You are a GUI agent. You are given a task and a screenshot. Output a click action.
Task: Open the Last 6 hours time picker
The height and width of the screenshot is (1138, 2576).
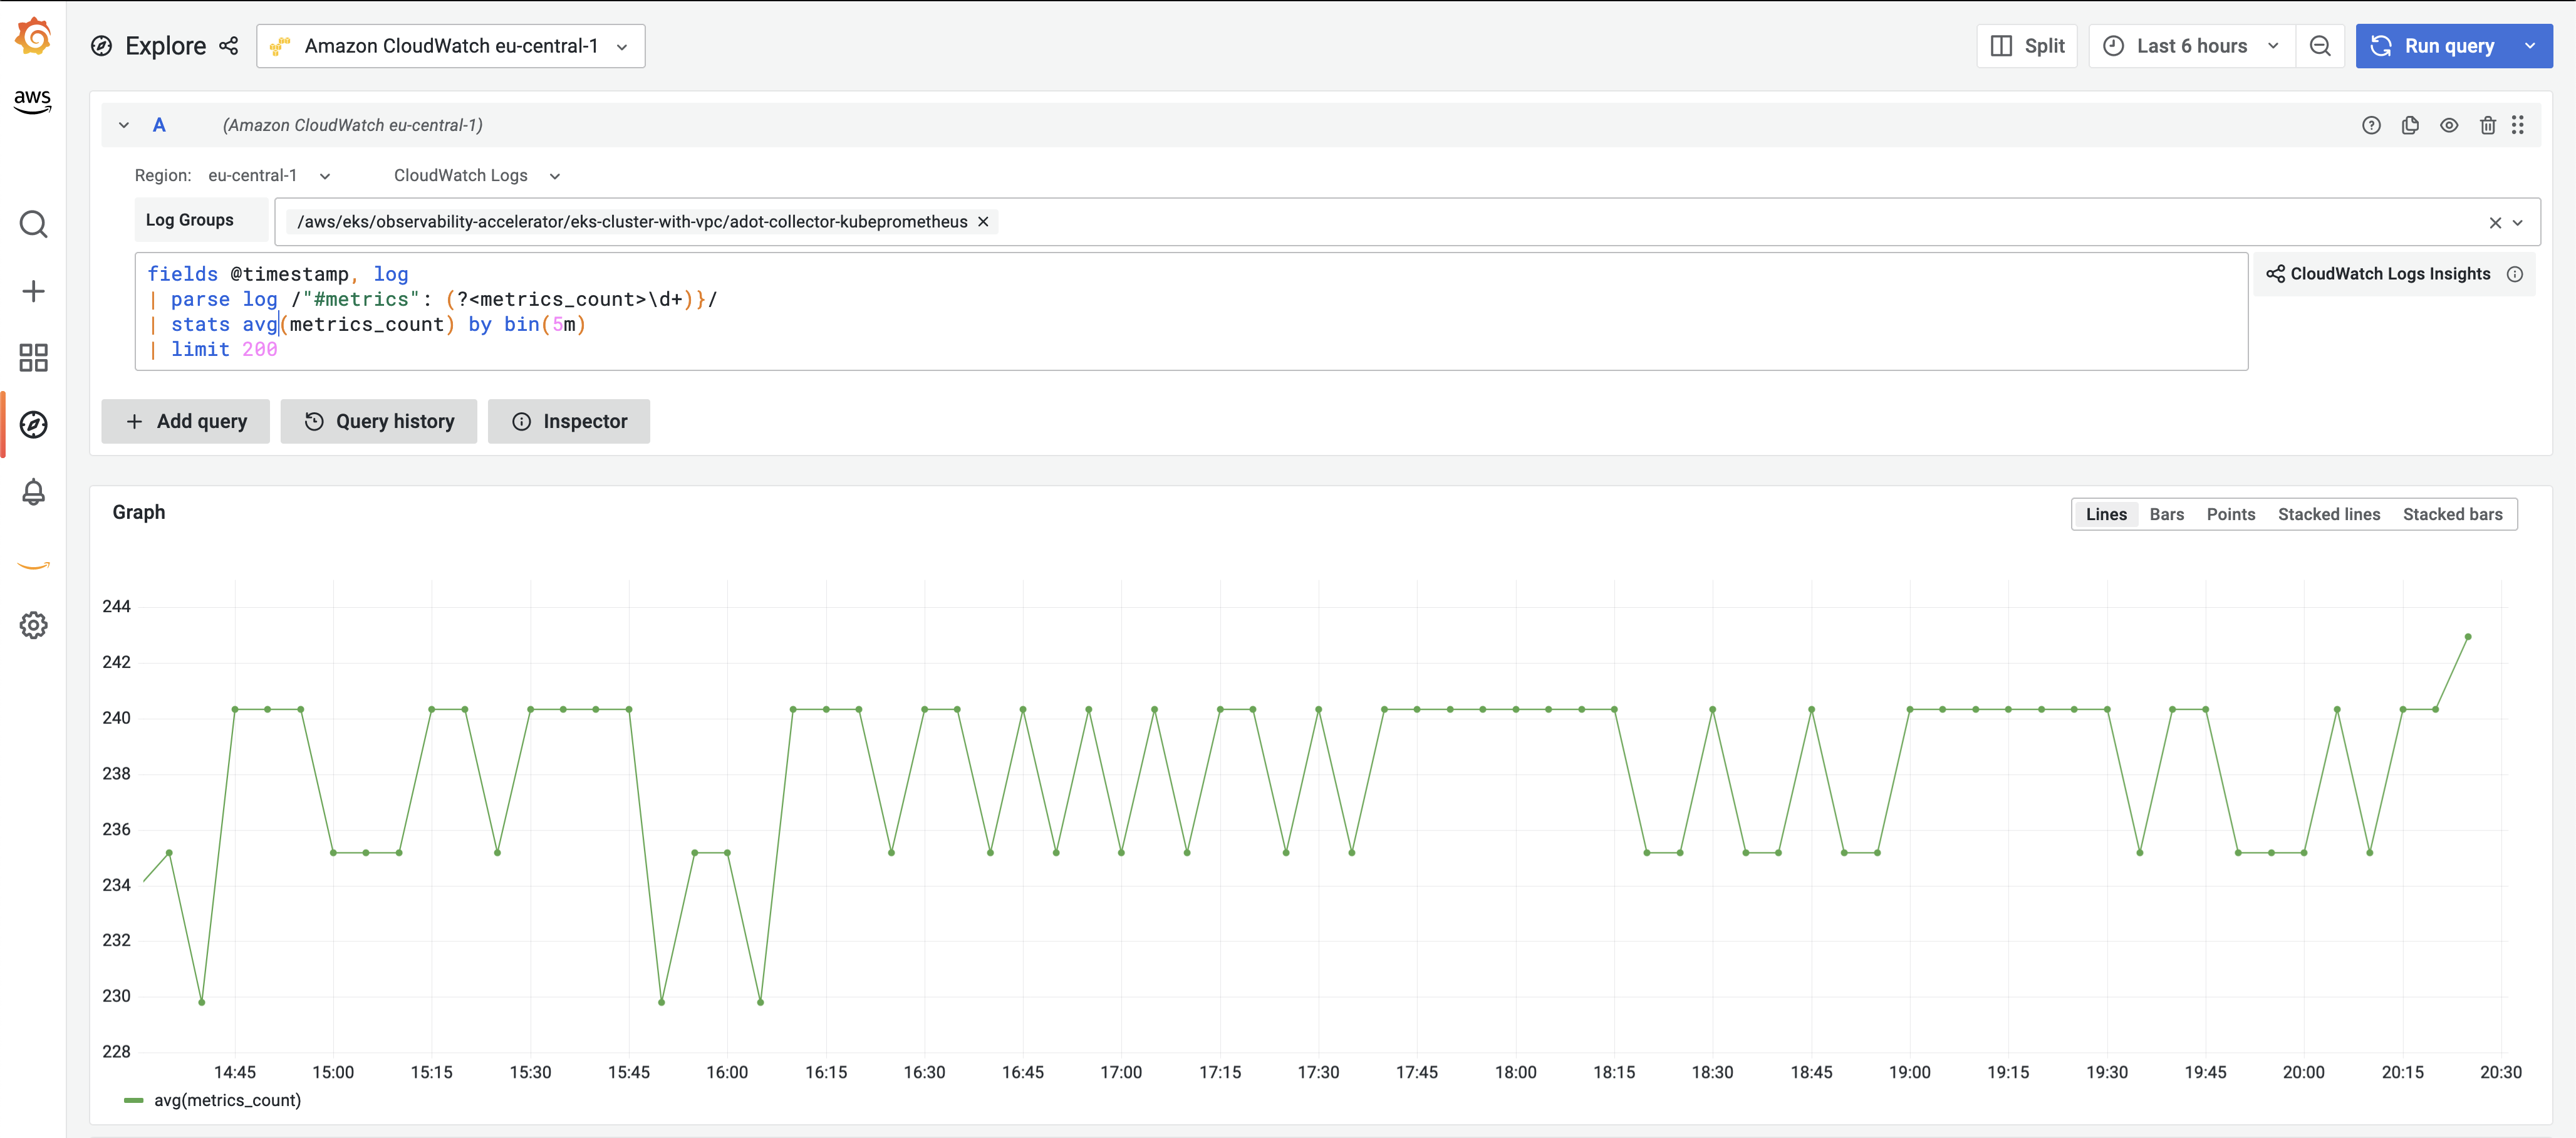(2192, 46)
